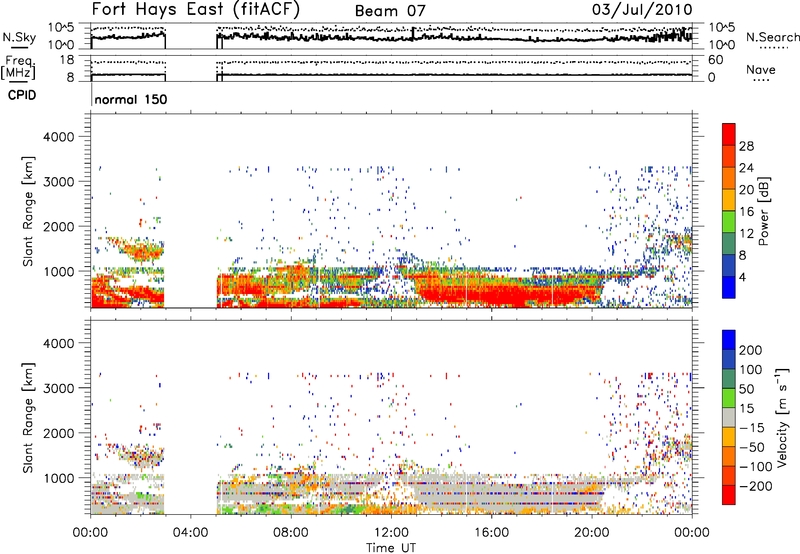Click the 'Nave' legend label

pyautogui.click(x=760, y=70)
